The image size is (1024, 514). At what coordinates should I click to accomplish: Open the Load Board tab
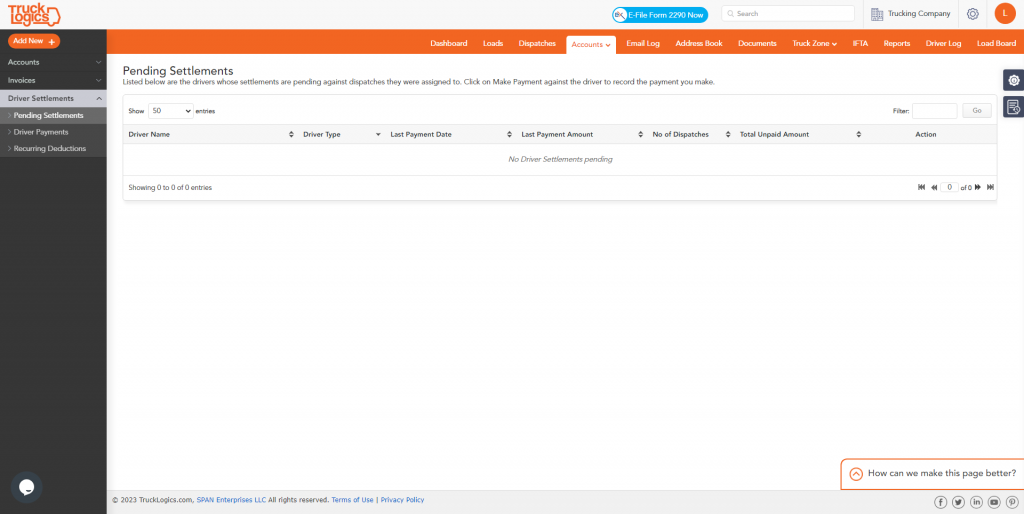996,44
